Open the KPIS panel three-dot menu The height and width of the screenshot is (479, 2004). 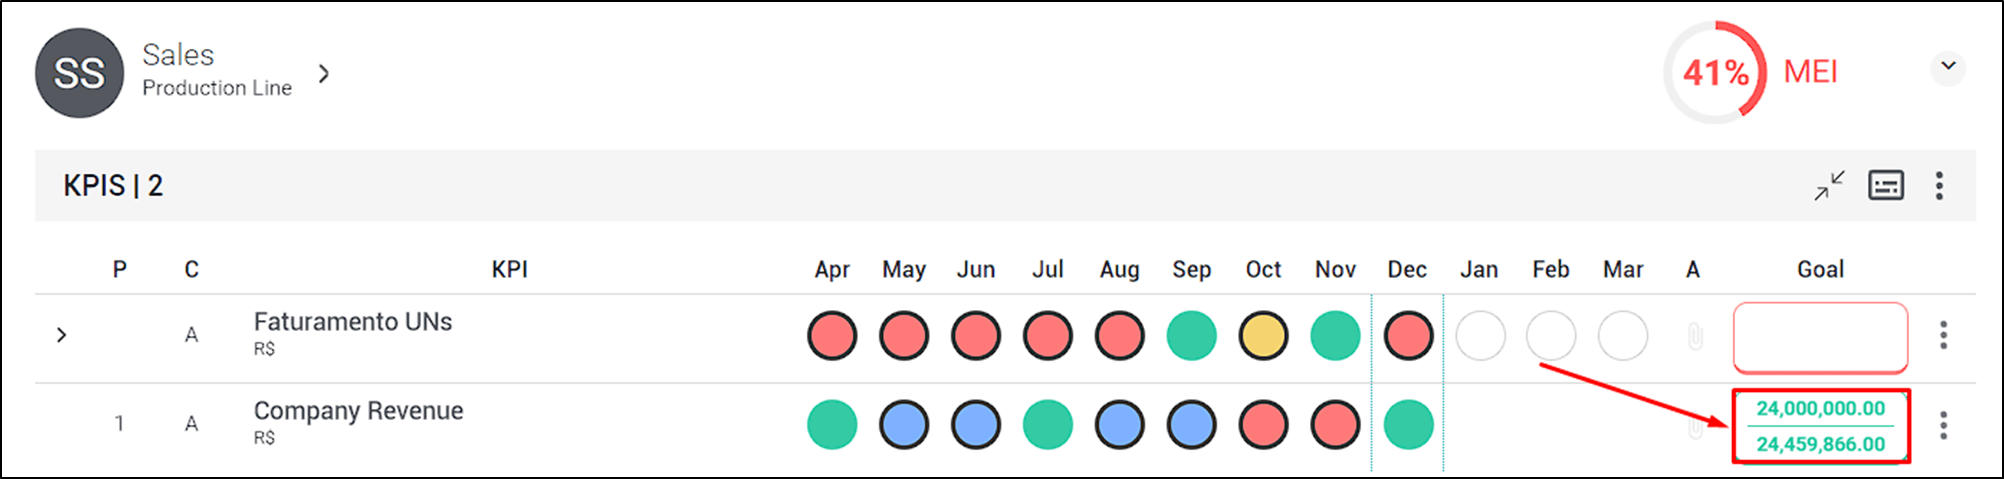point(1939,186)
